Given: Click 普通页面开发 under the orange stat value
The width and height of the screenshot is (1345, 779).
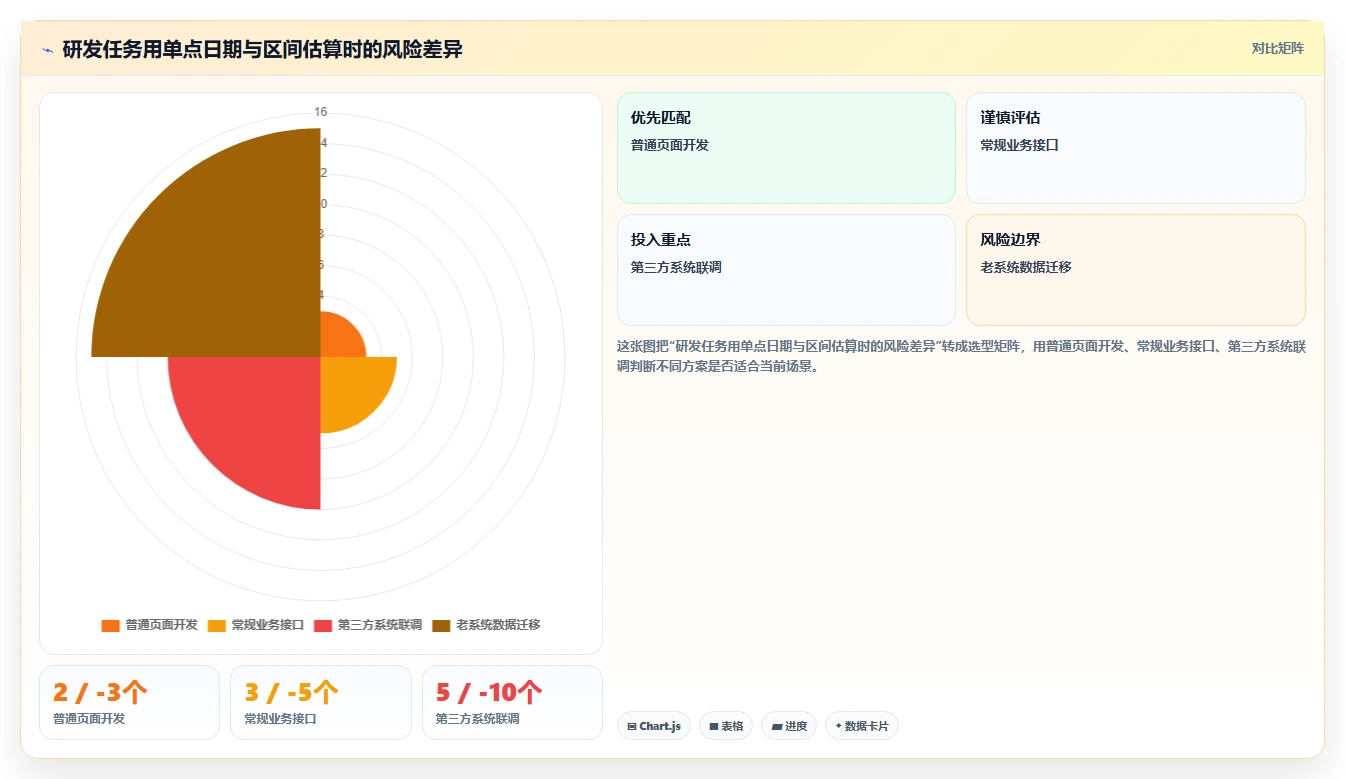Looking at the screenshot, I should (89, 718).
